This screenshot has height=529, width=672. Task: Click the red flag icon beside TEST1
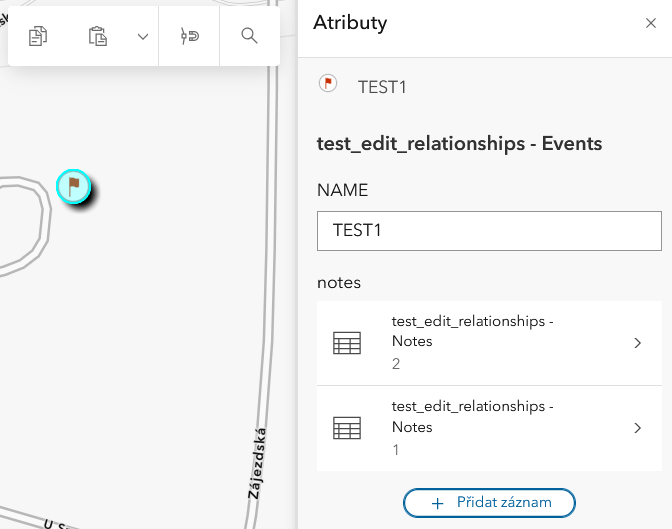click(327, 84)
